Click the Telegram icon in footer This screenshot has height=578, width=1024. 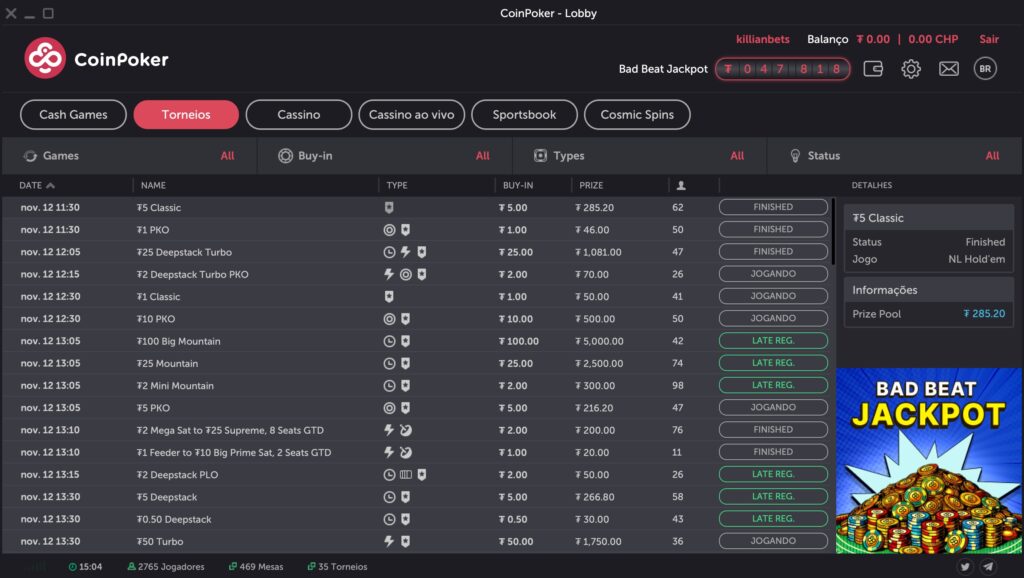[988, 566]
